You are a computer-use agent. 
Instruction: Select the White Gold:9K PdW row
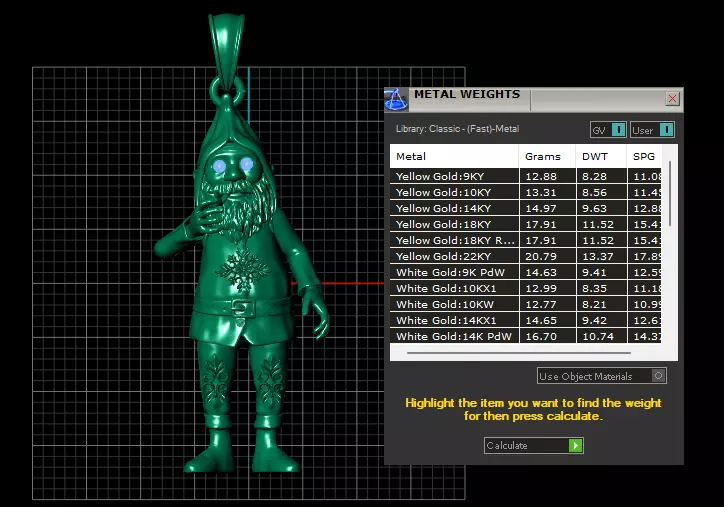(525, 272)
